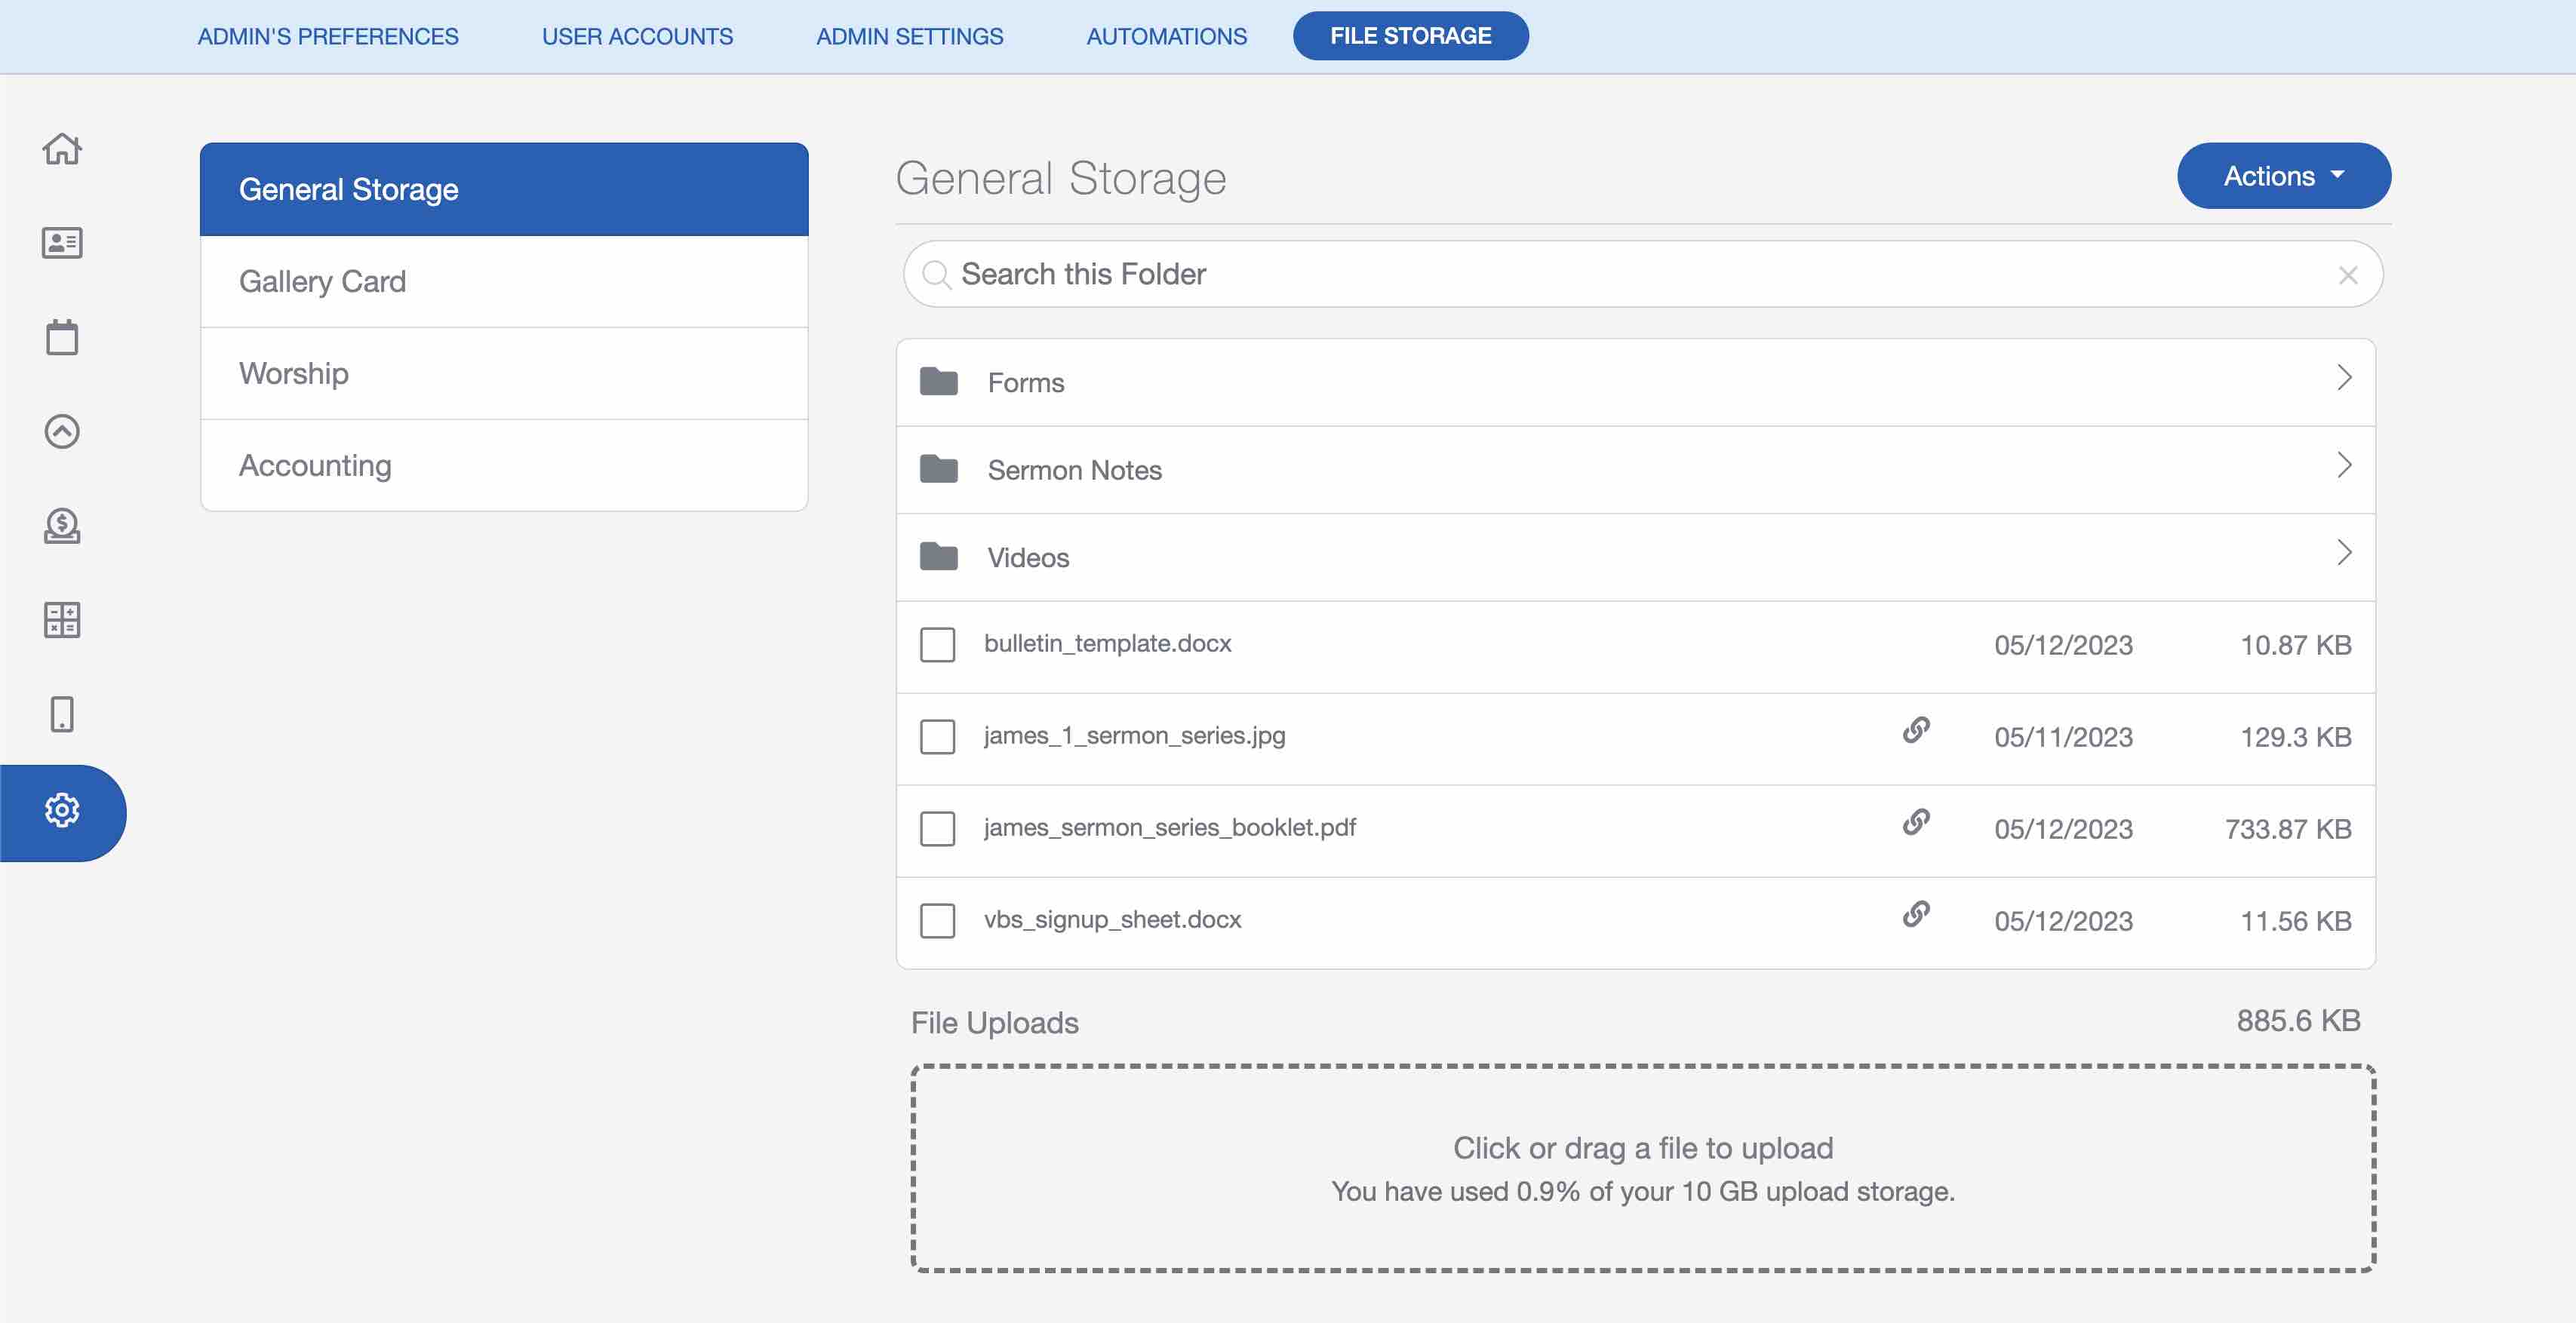Viewport: 2576px width, 1323px height.
Task: Open bulletin_template.docx file
Action: click(1107, 643)
